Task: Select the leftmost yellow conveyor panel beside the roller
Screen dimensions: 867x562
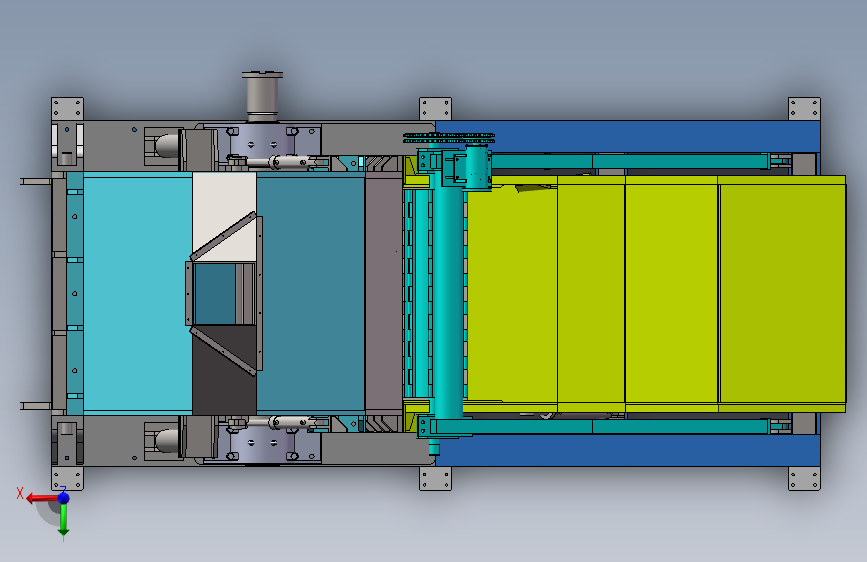Action: [511, 294]
